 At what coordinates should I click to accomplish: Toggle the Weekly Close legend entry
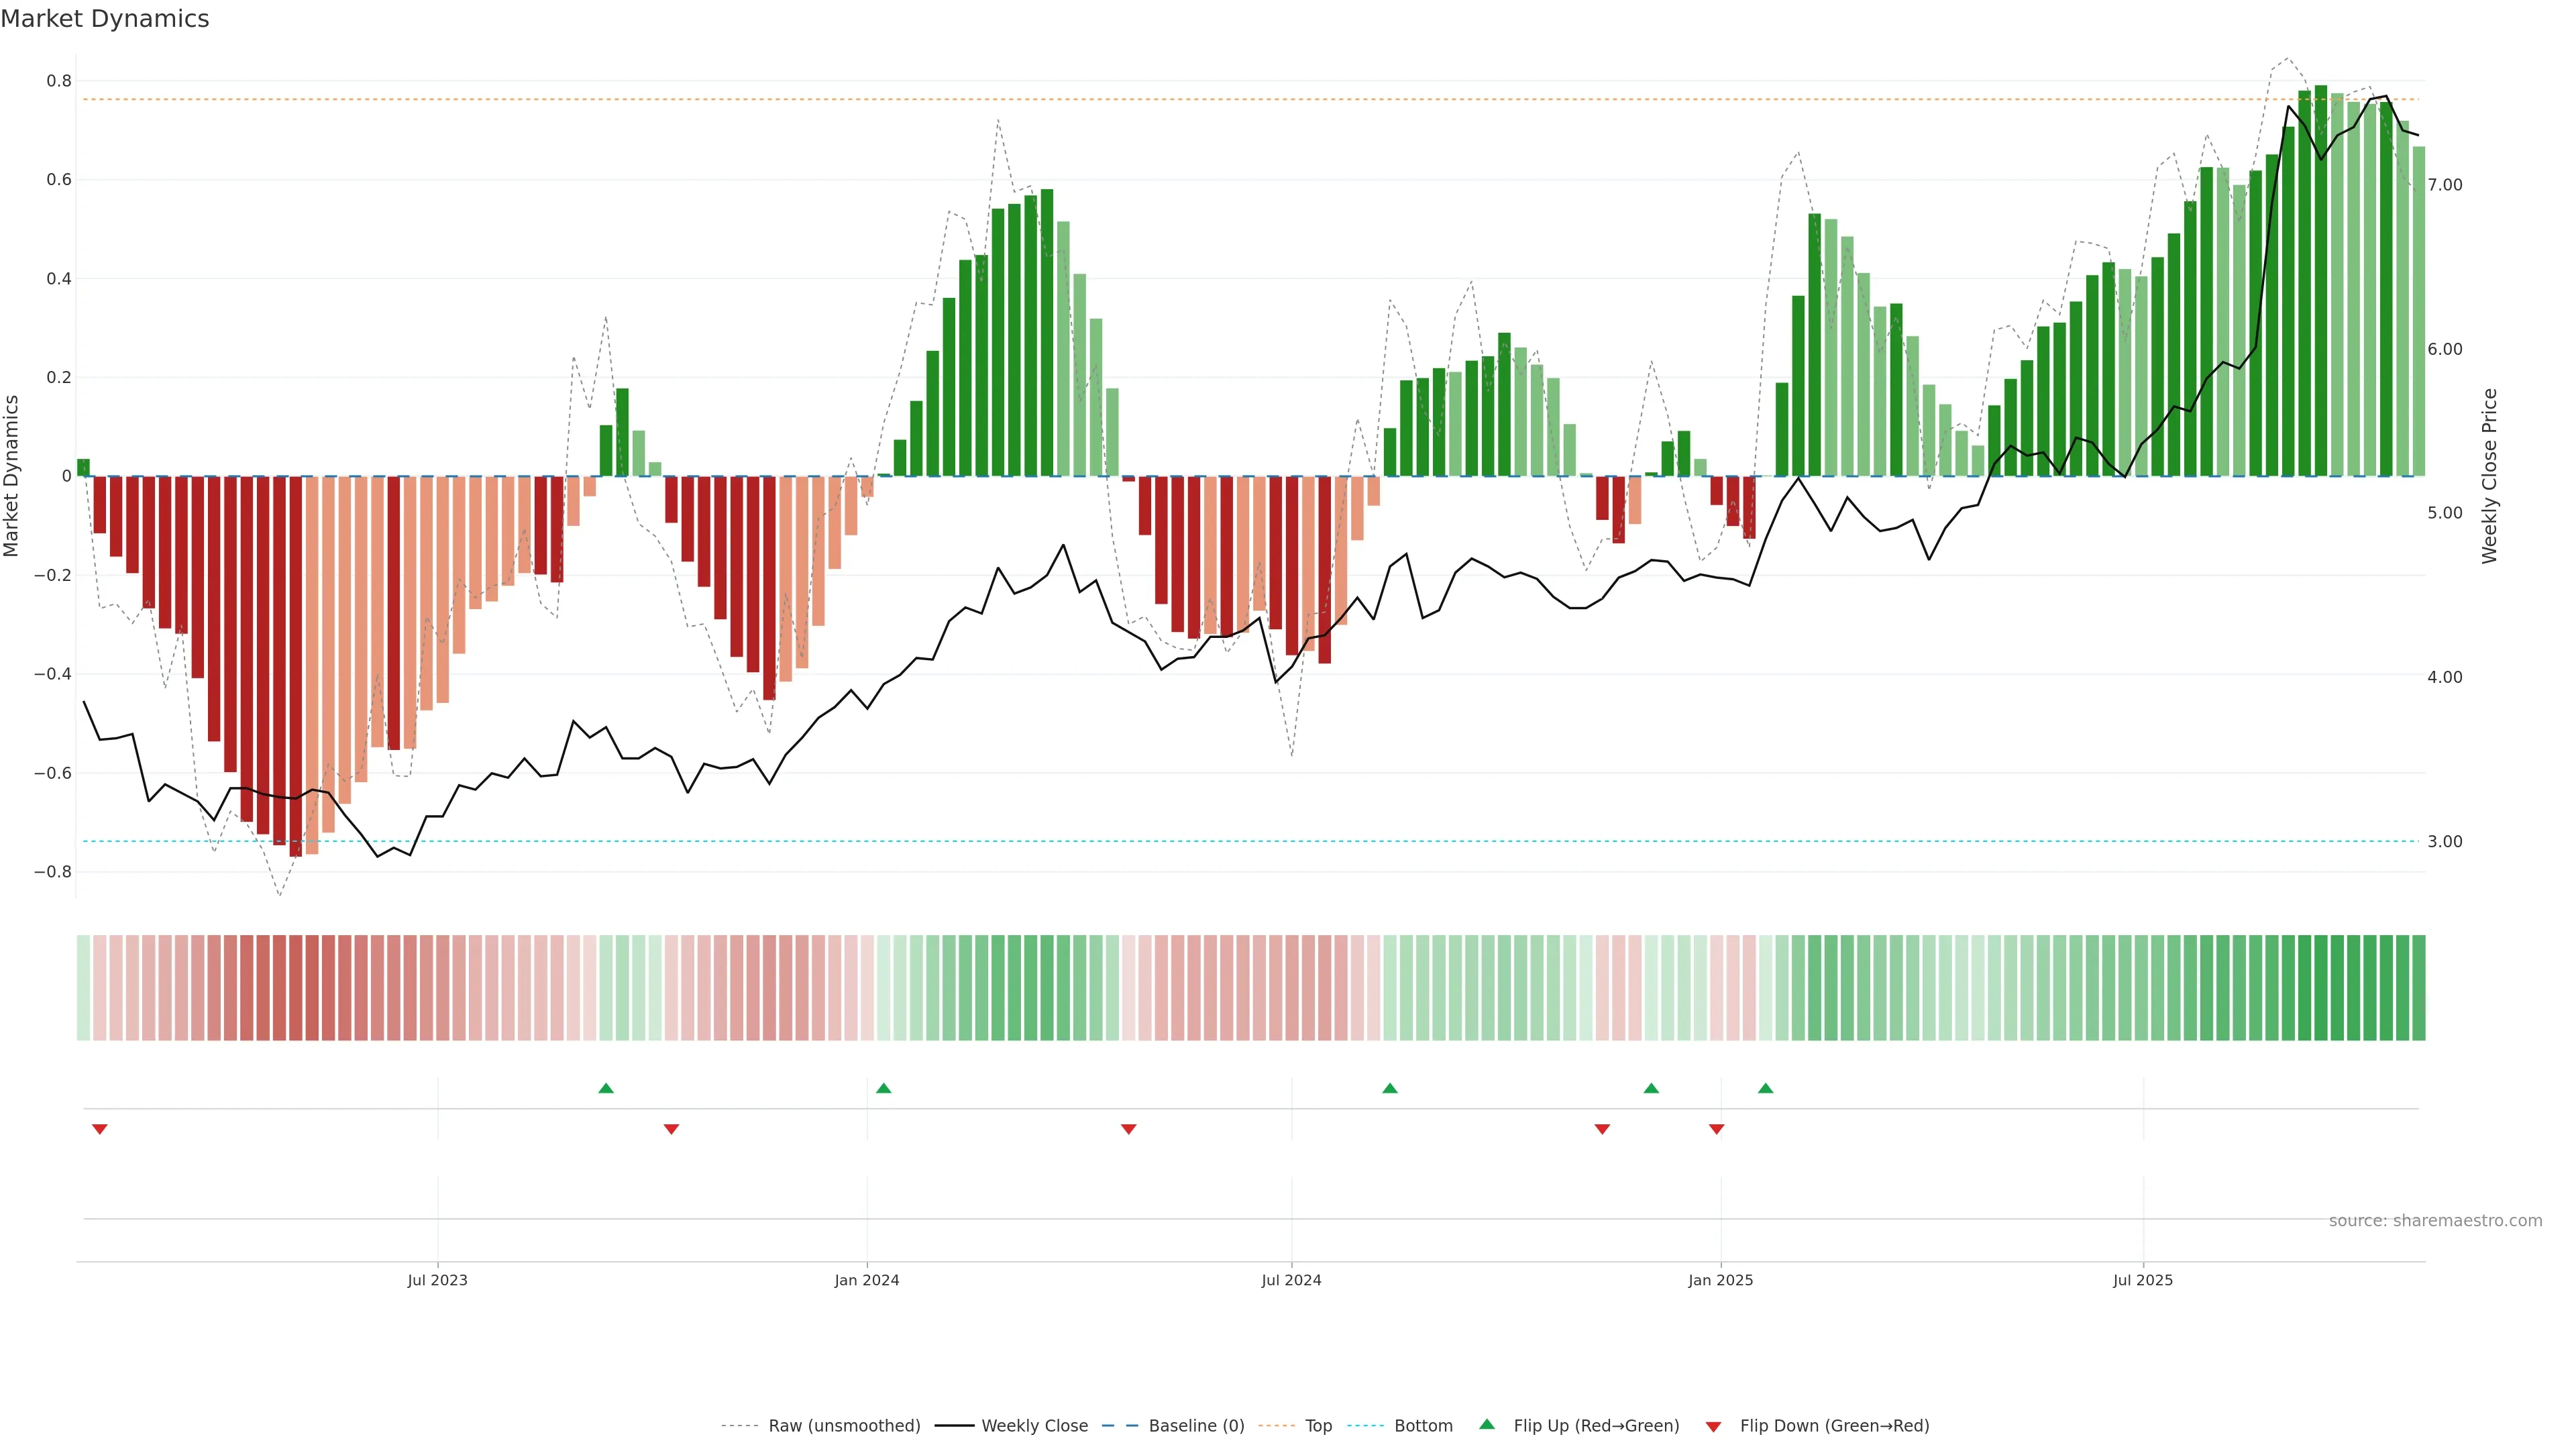1034,1425
